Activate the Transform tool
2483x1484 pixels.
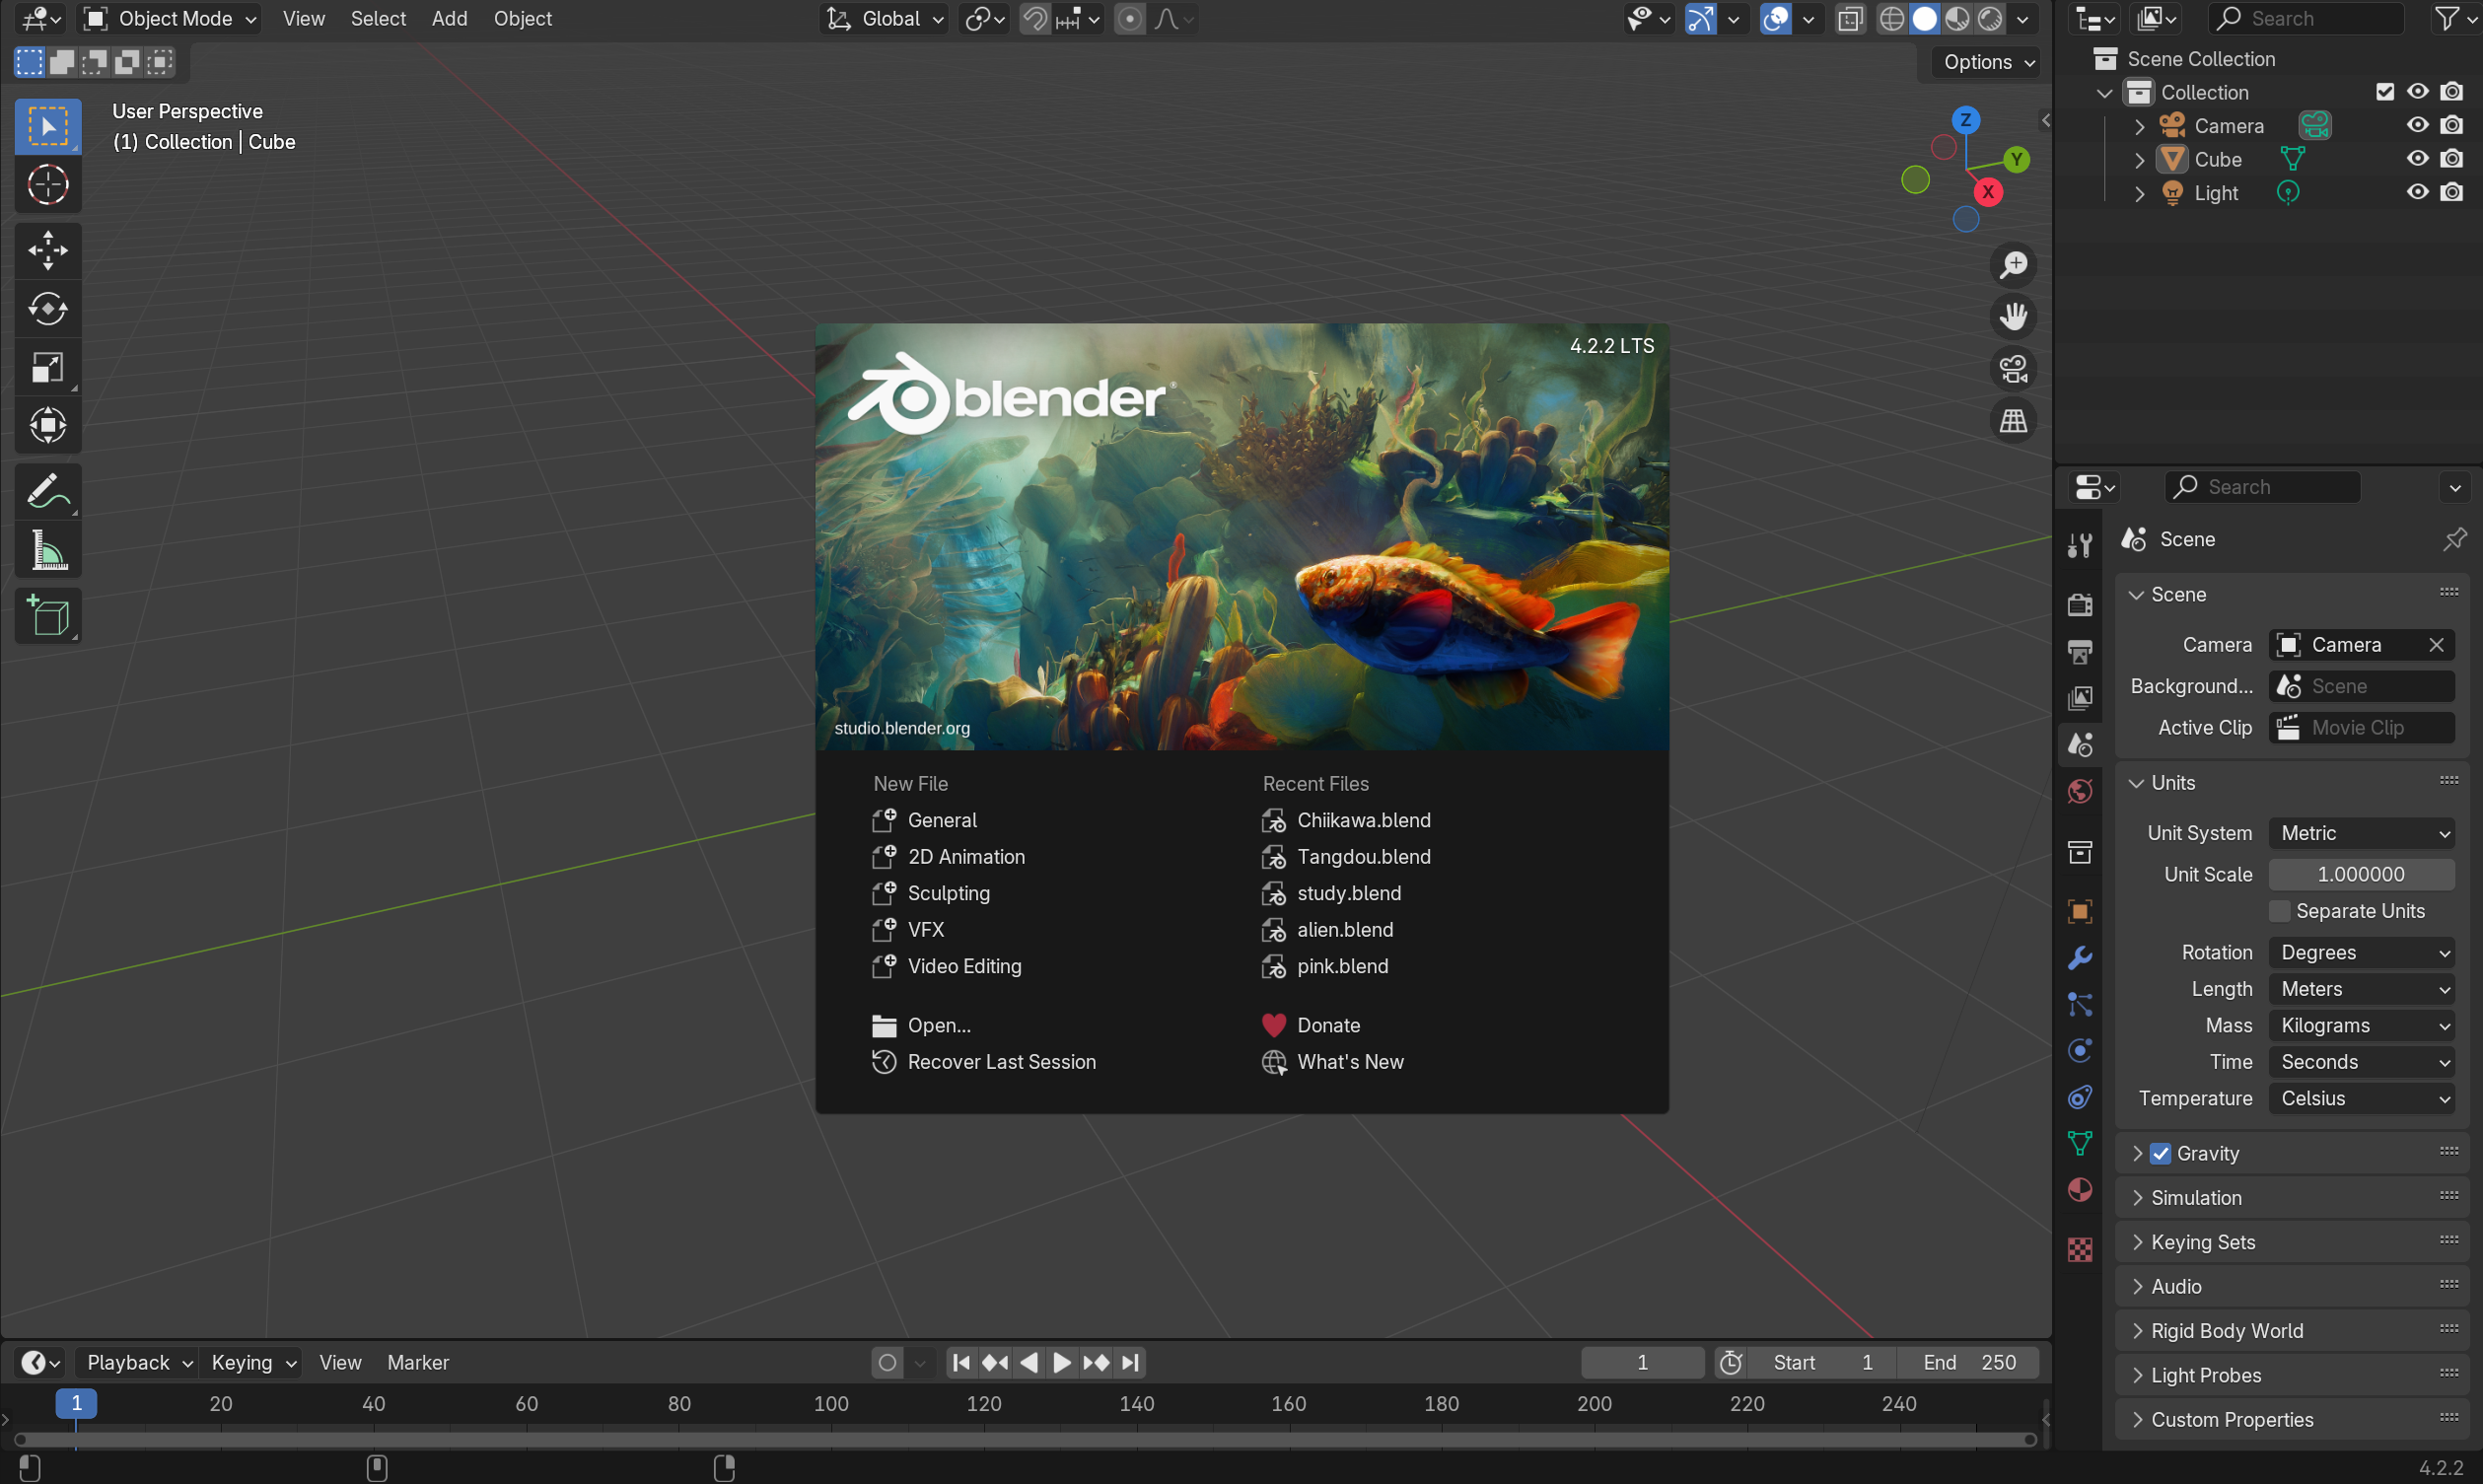(47, 426)
